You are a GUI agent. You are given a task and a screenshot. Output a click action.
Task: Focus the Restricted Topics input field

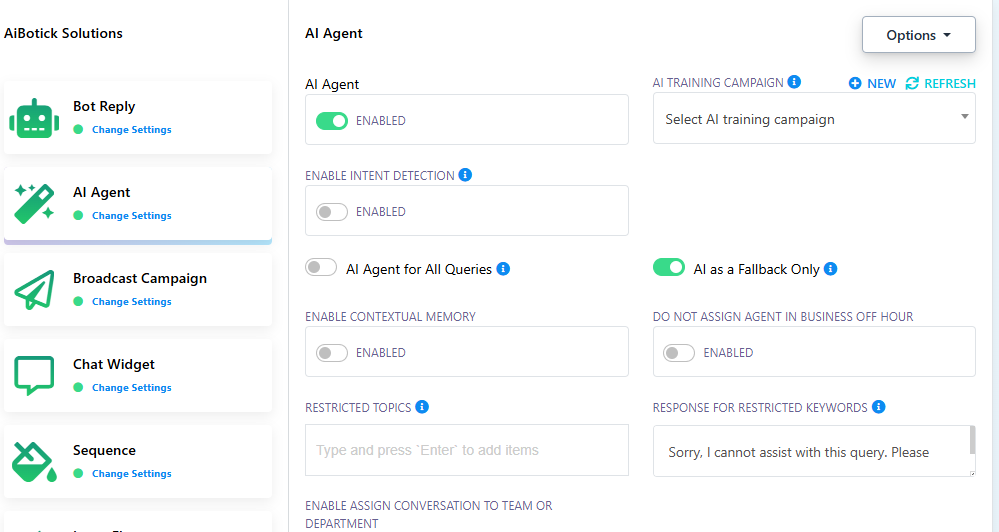click(x=467, y=450)
